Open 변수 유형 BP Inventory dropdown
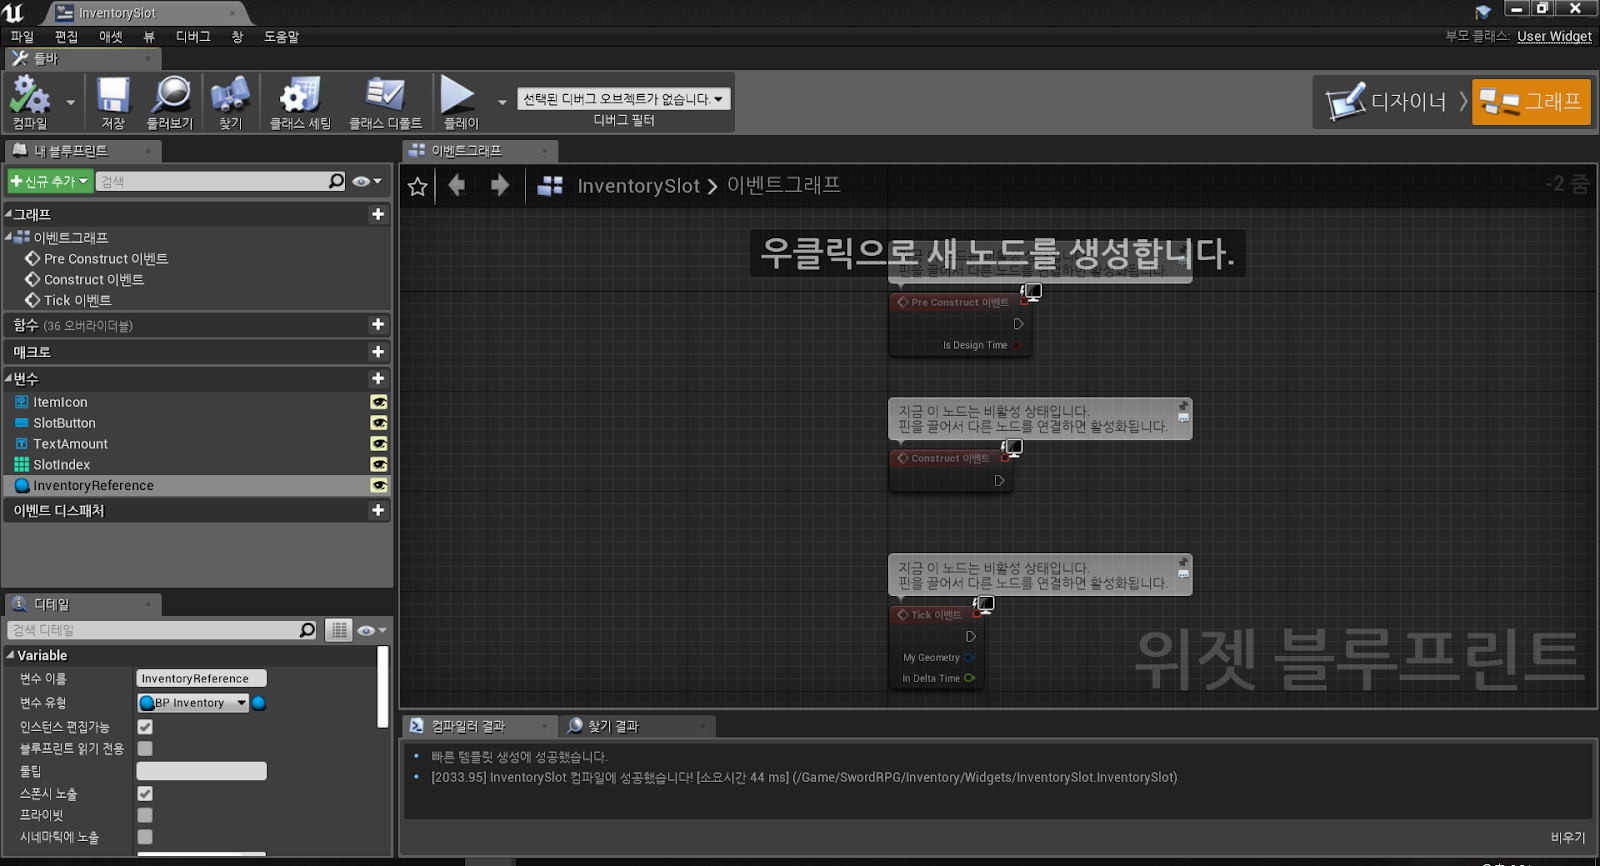Viewport: 1600px width, 866px height. pos(192,703)
